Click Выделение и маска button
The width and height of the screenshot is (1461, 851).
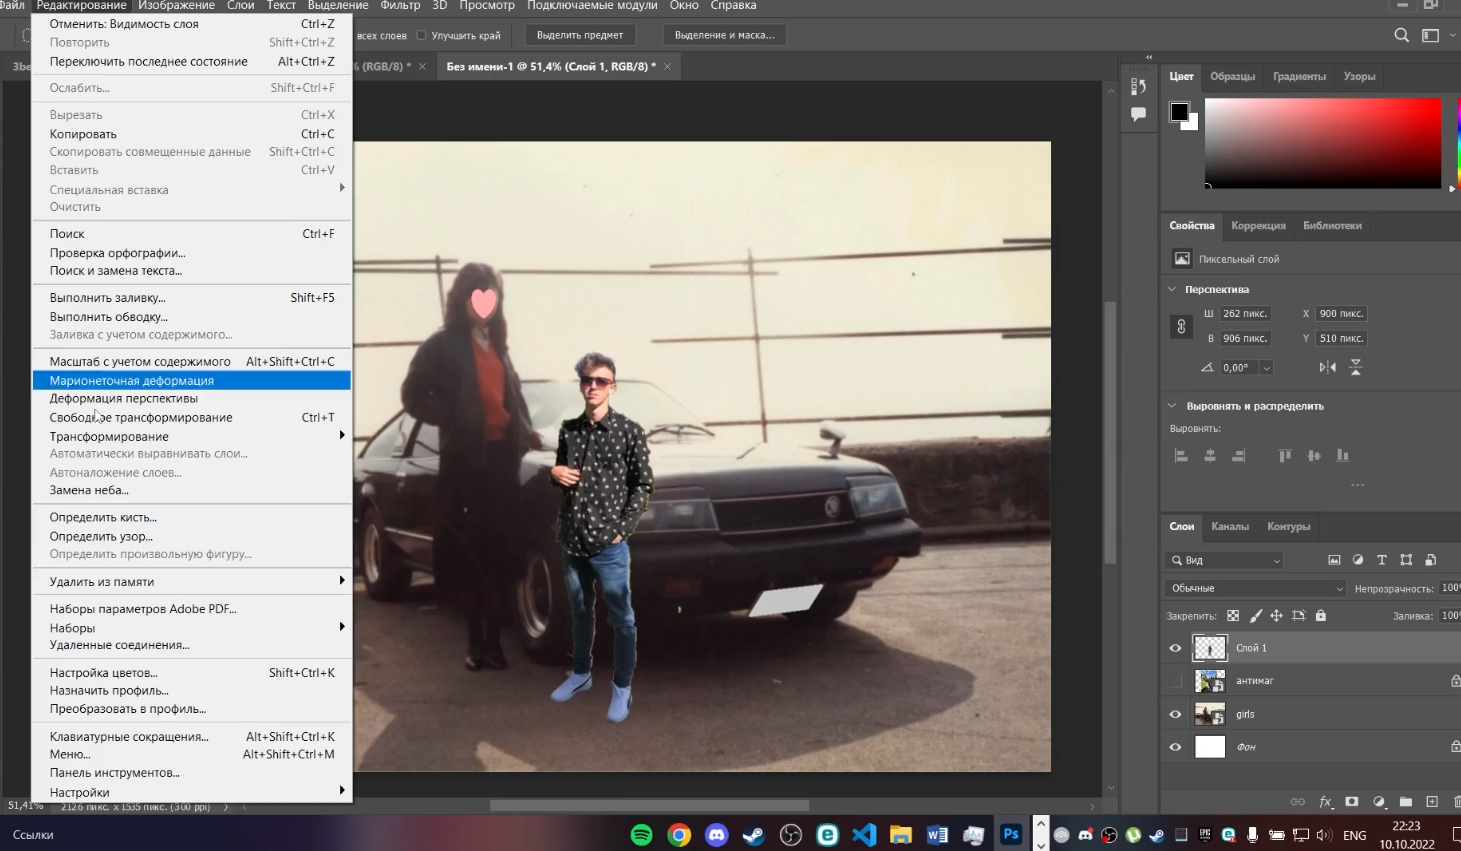click(x=724, y=35)
